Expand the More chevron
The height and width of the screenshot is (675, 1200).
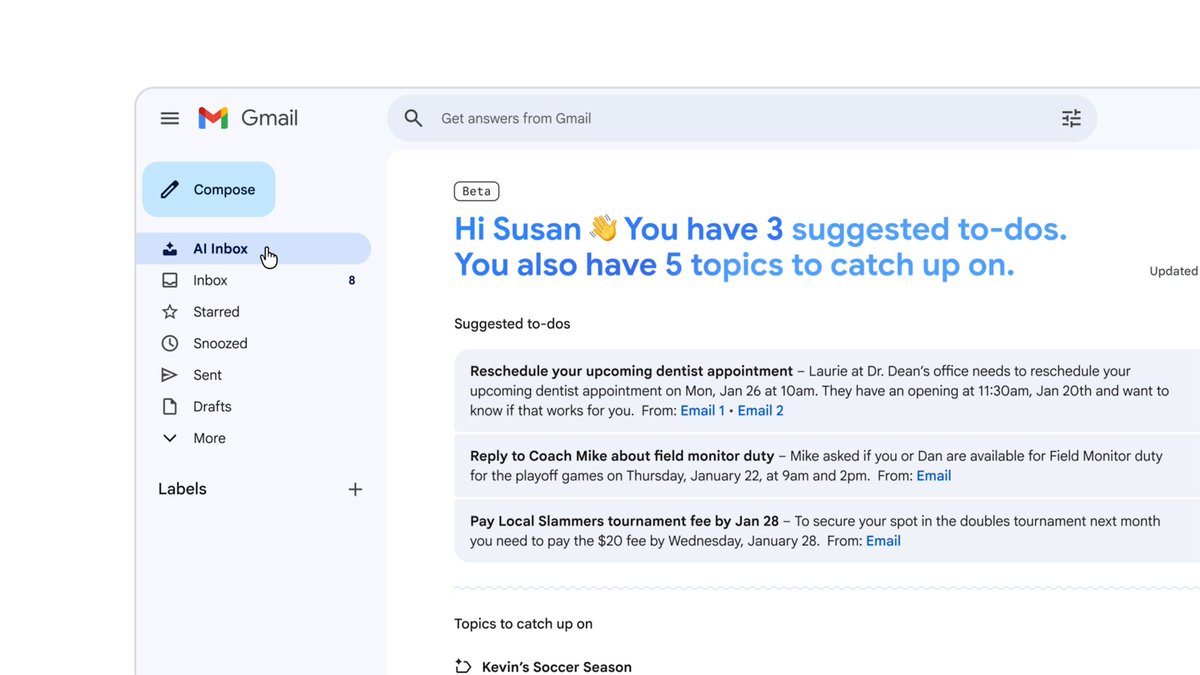click(170, 438)
